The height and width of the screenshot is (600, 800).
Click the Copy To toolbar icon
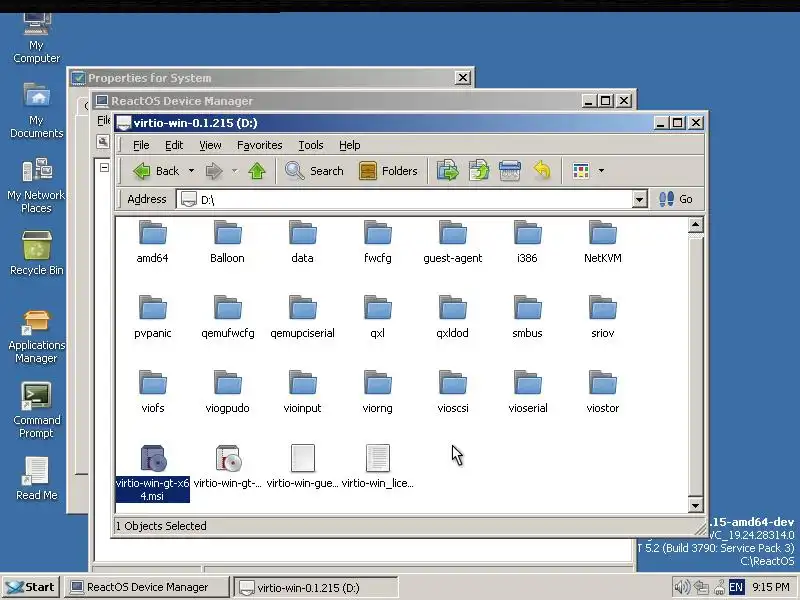coord(479,171)
